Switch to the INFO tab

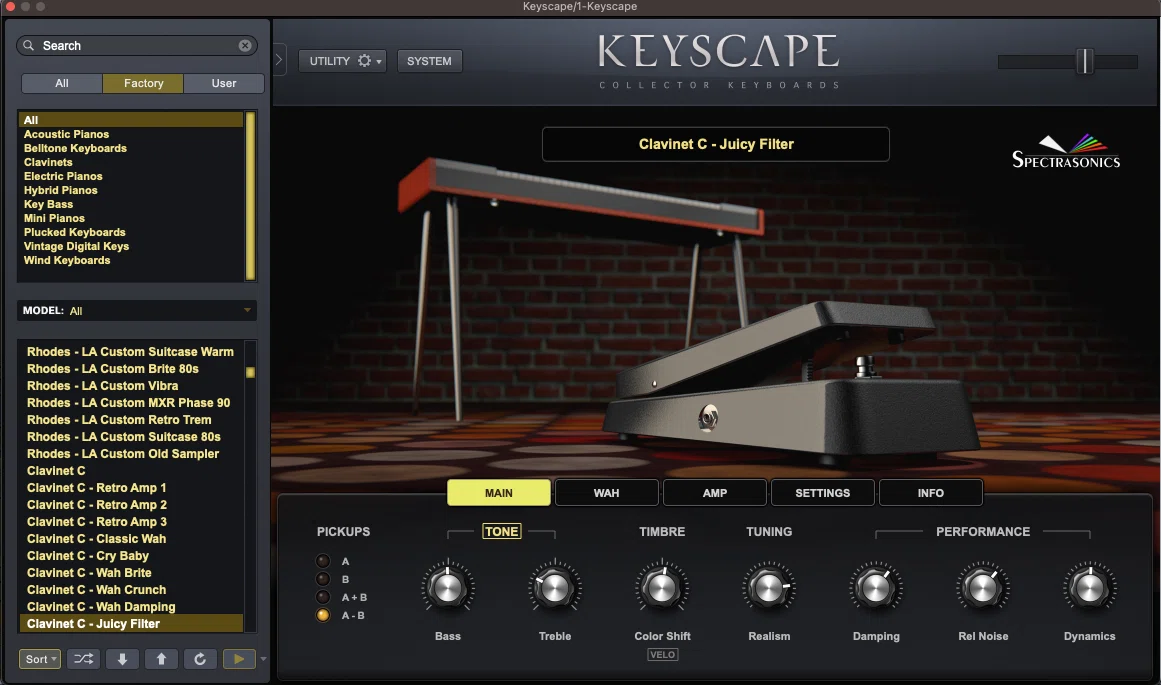[x=931, y=492]
